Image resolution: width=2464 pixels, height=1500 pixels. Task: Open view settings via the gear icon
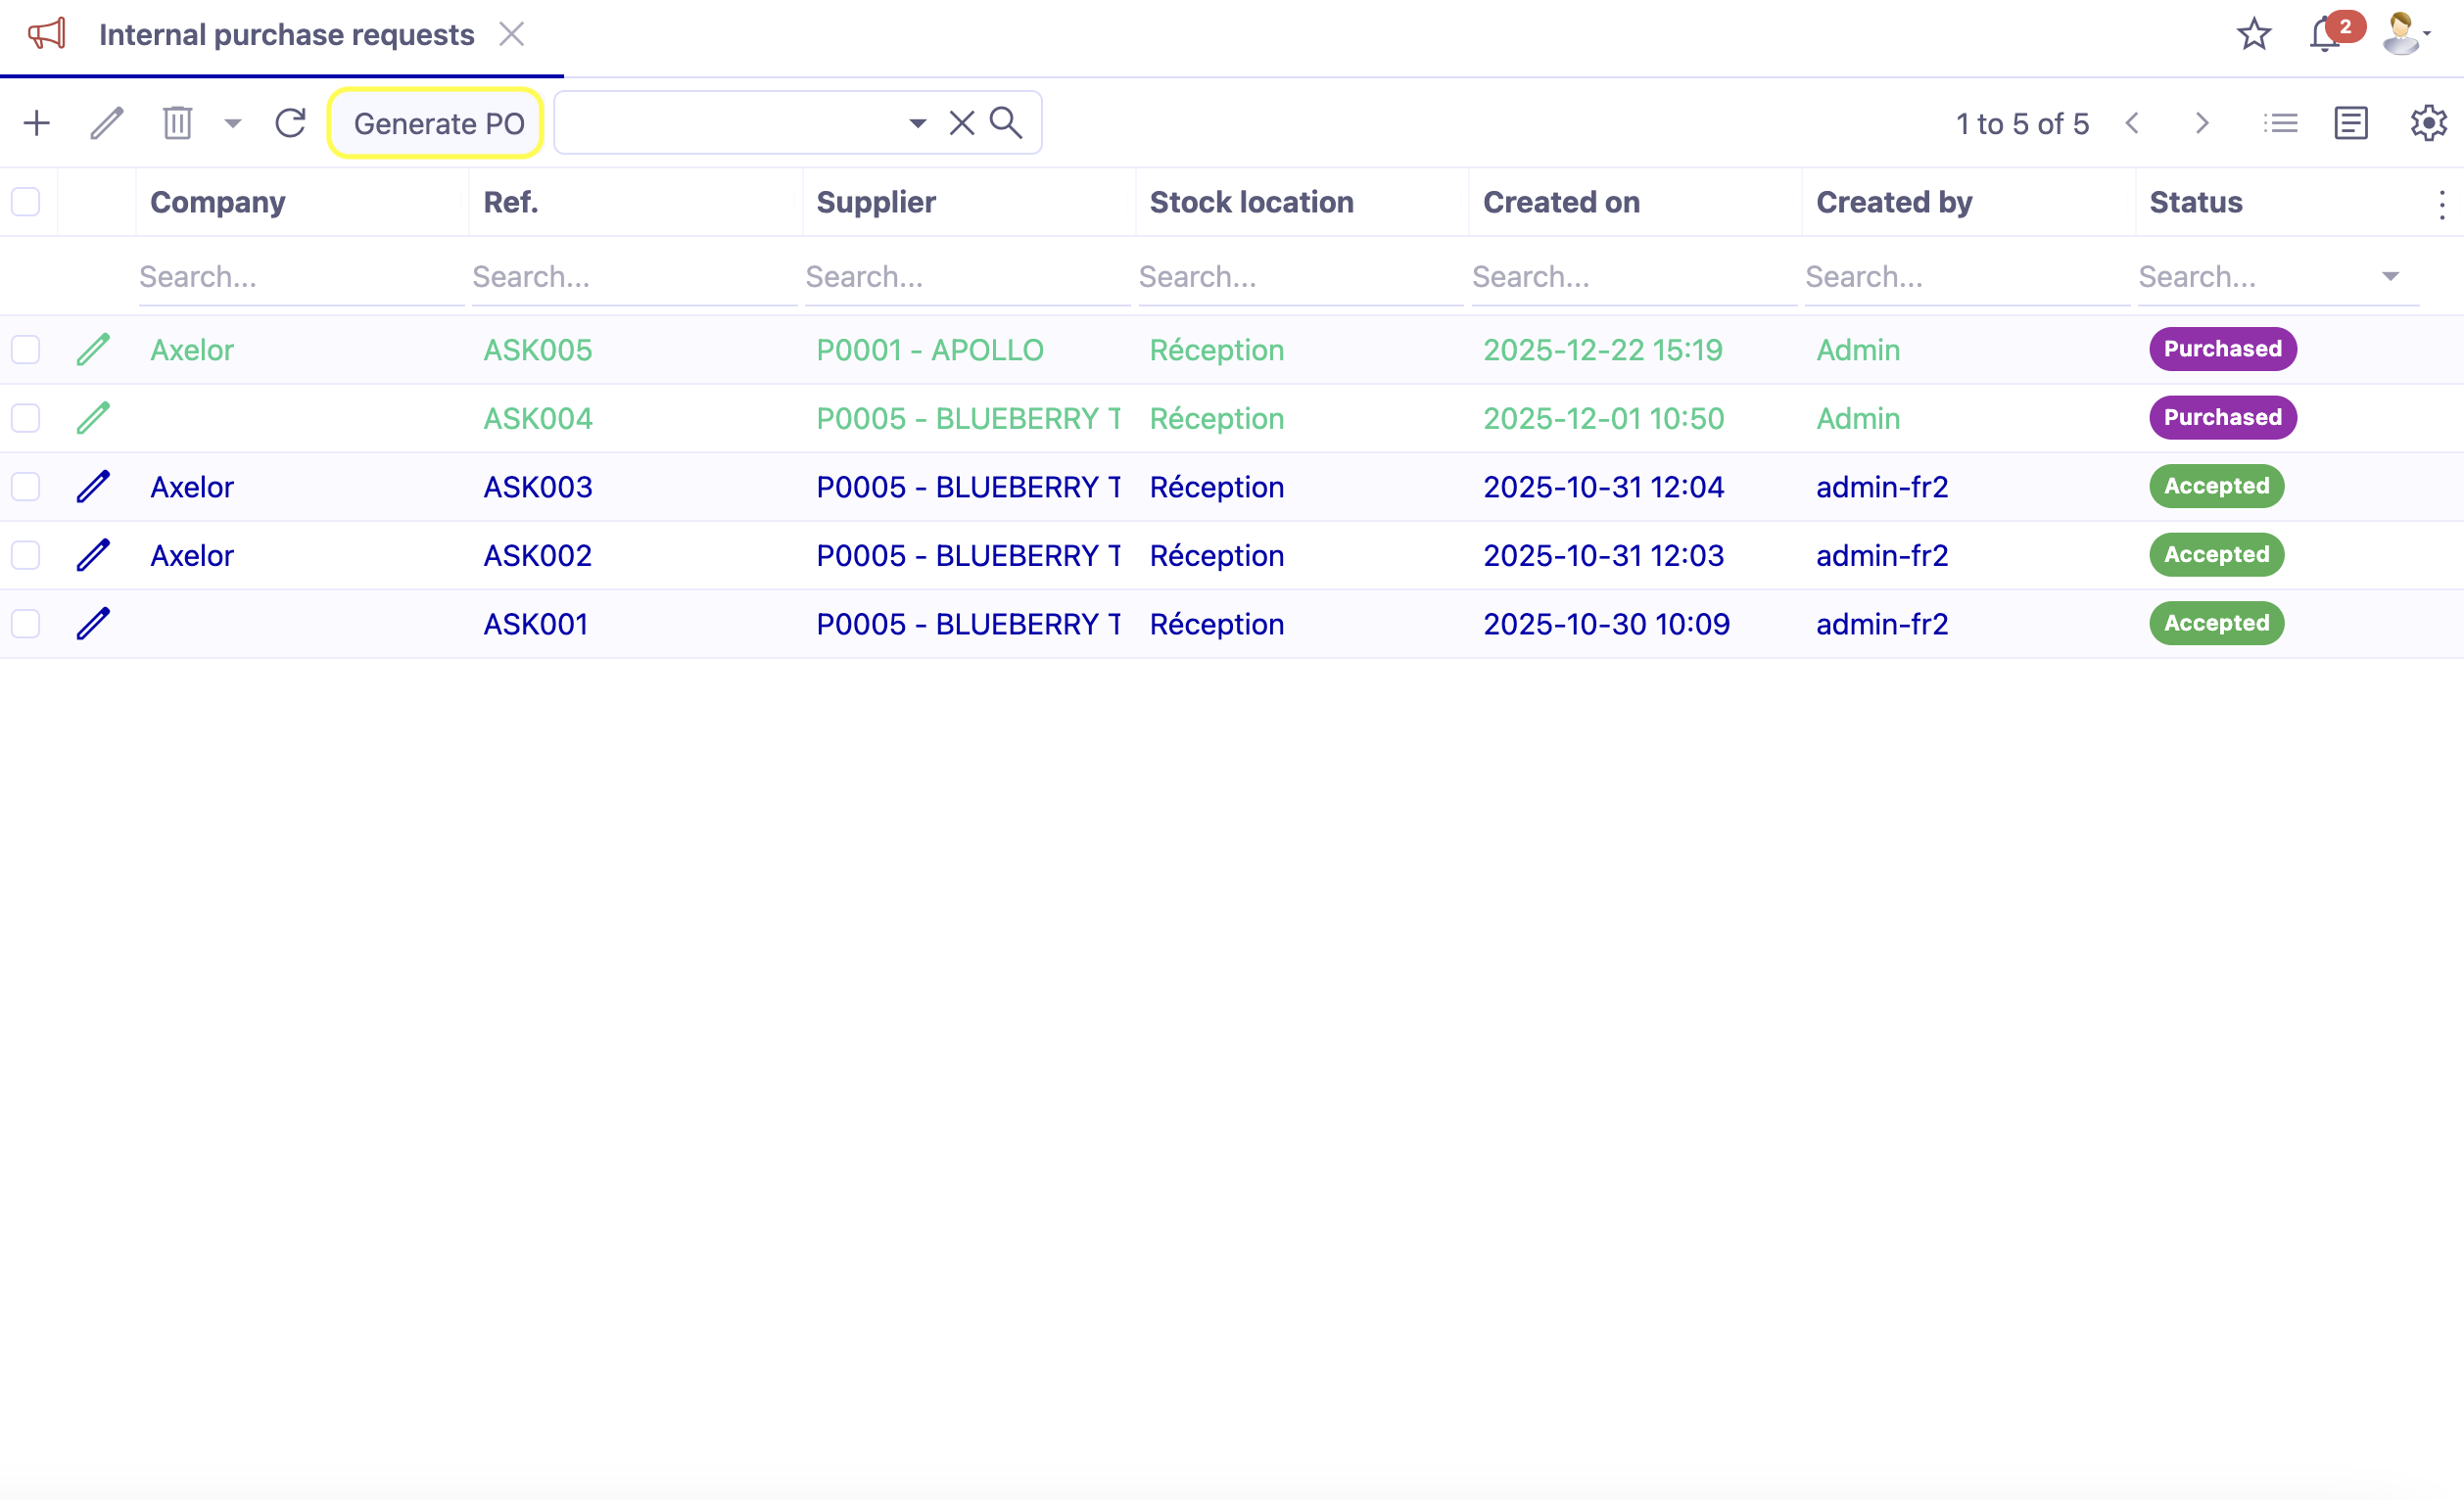(x=2428, y=122)
